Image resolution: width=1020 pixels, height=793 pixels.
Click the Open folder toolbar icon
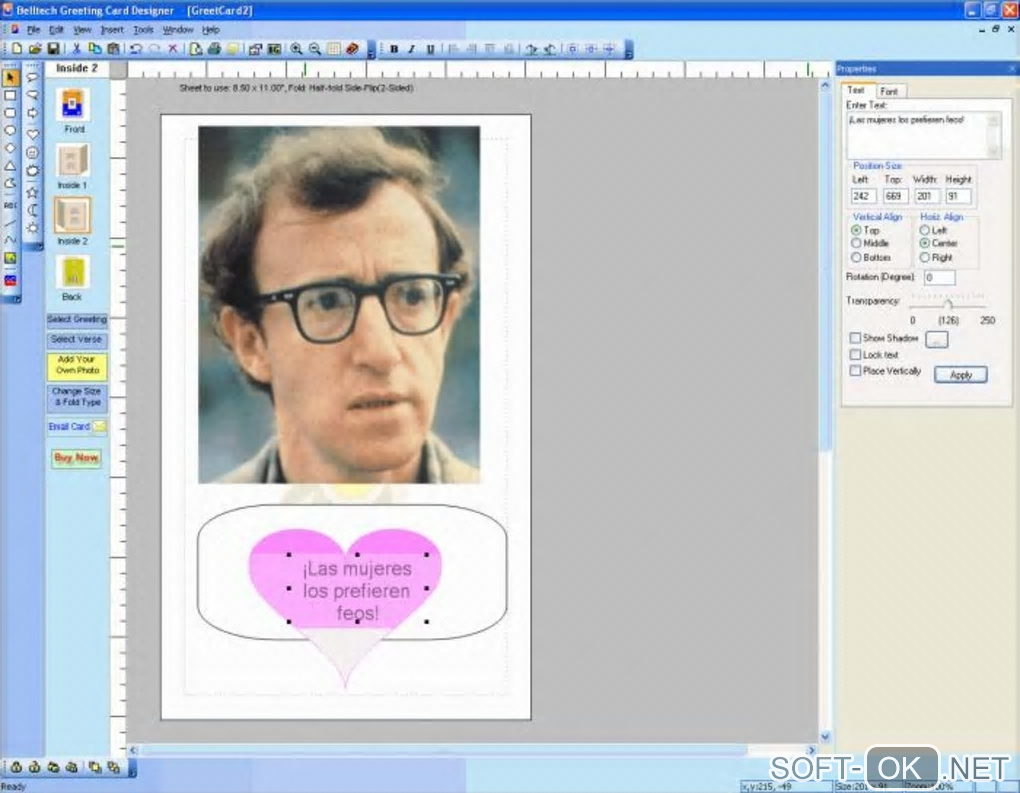click(35, 49)
